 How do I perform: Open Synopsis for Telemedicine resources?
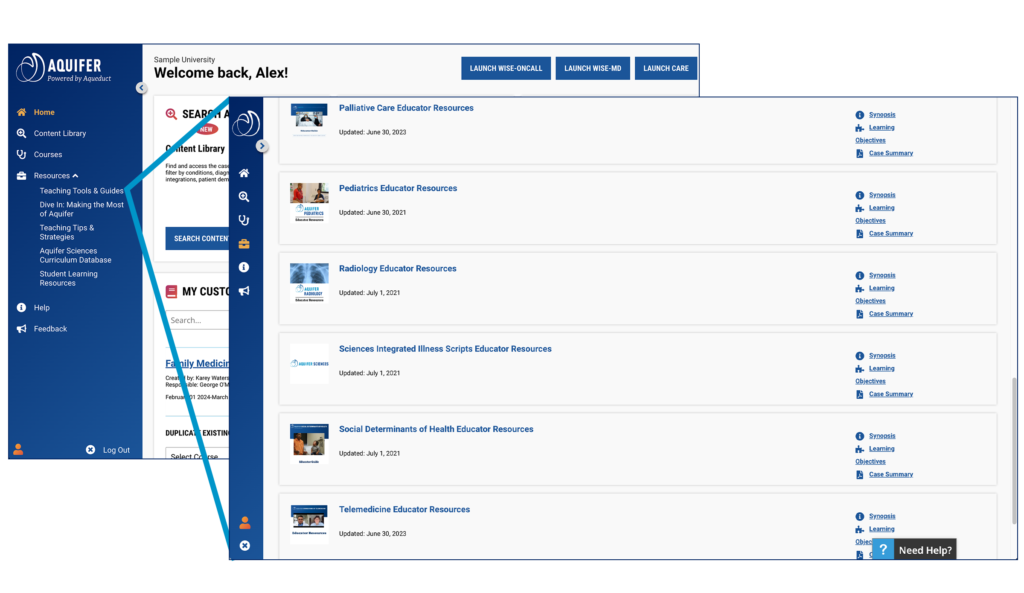tap(882, 517)
